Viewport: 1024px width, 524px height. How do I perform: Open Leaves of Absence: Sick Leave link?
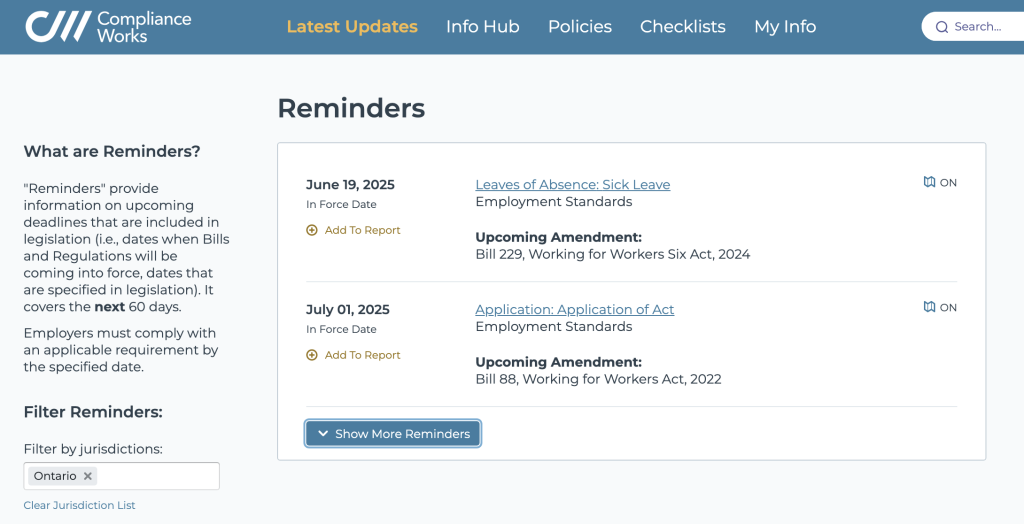(x=573, y=185)
